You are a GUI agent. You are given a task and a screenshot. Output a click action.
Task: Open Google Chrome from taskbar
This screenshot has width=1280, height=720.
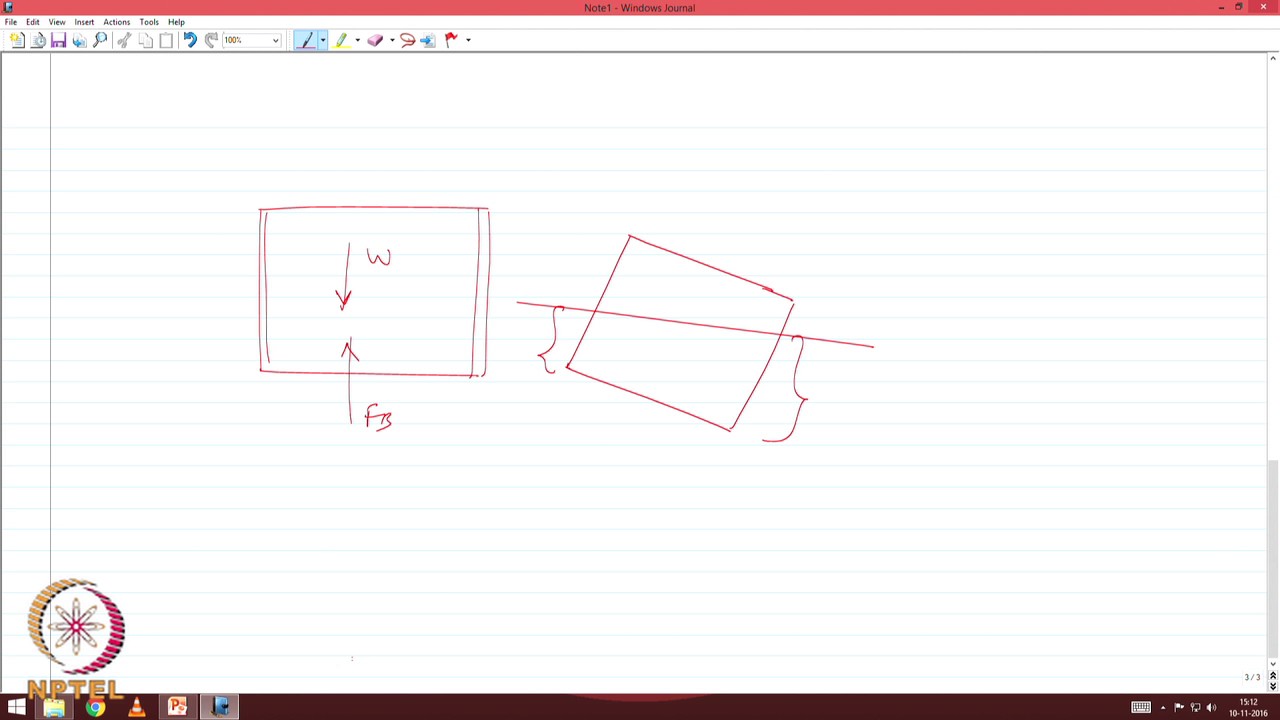pyautogui.click(x=95, y=707)
